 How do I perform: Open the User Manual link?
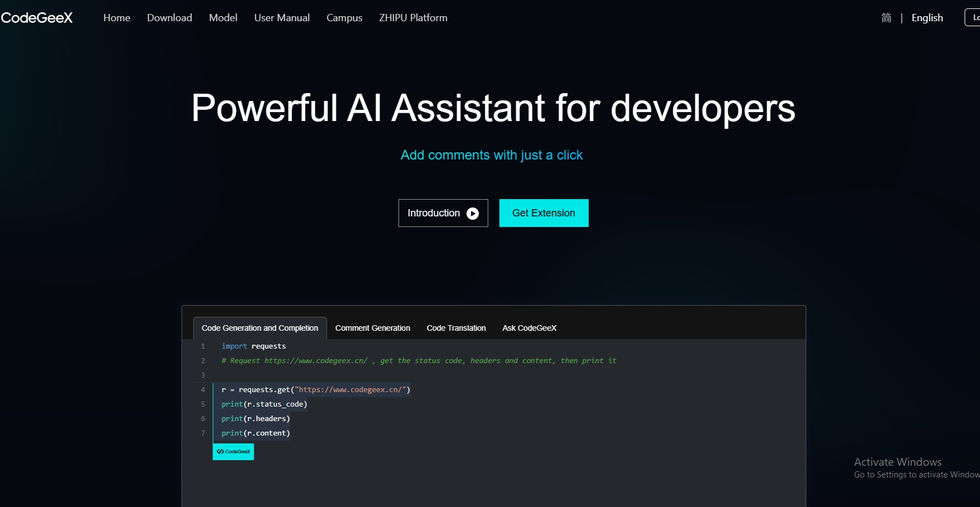point(282,18)
